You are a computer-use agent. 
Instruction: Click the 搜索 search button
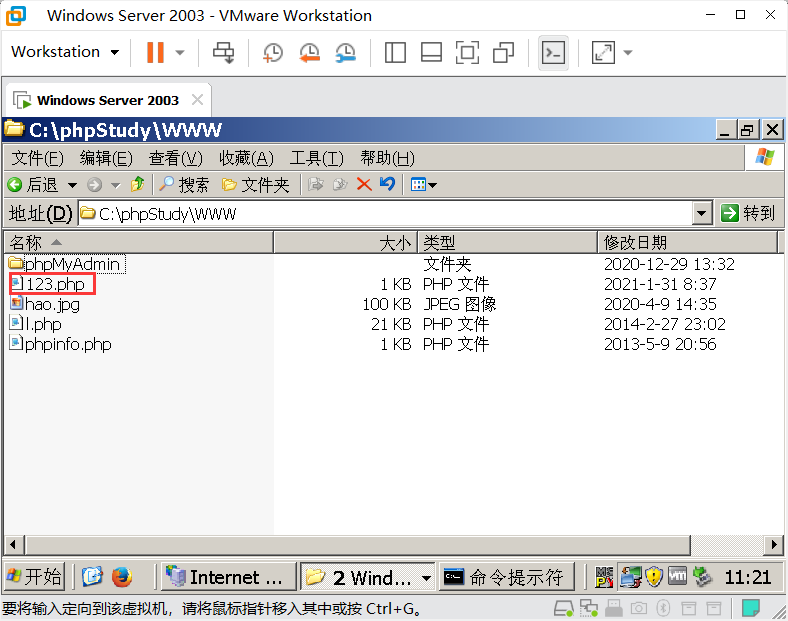click(x=183, y=185)
